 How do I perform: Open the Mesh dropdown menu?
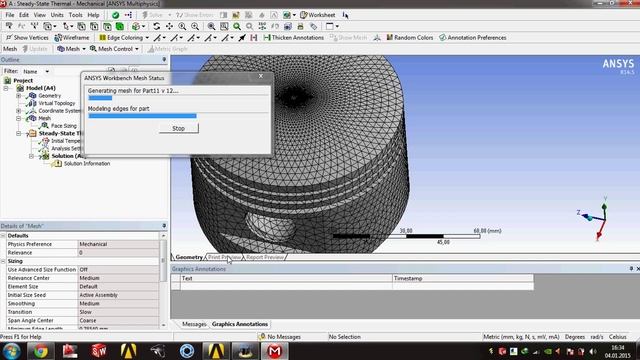pos(72,49)
